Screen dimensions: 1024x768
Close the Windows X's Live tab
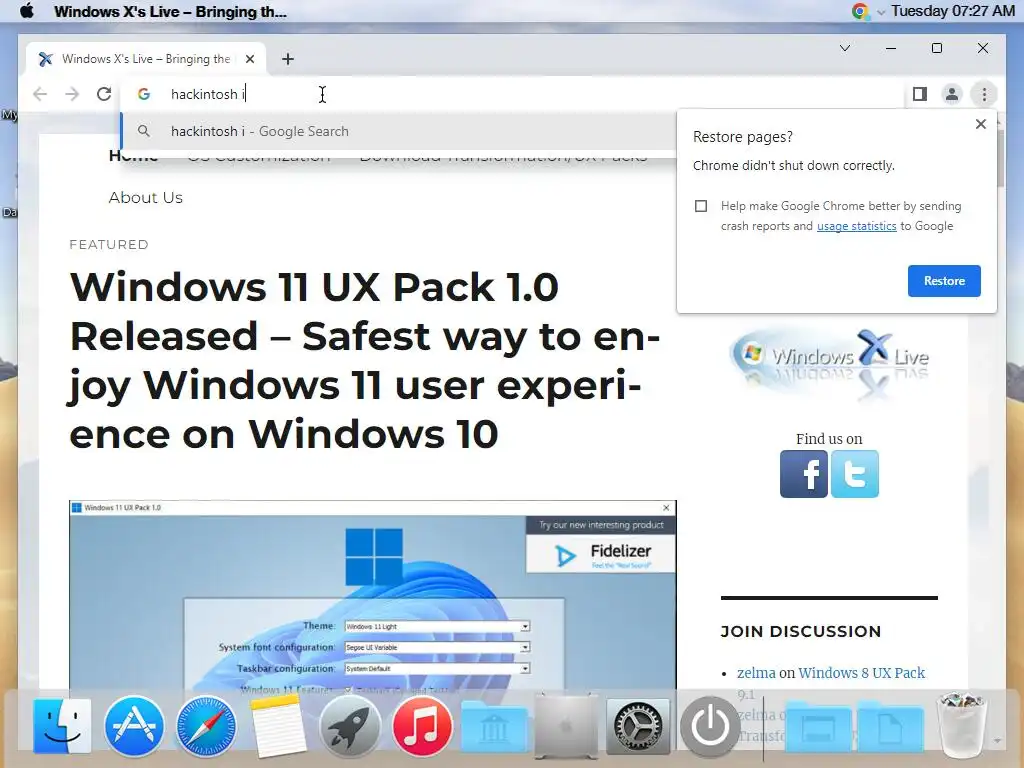tap(249, 59)
